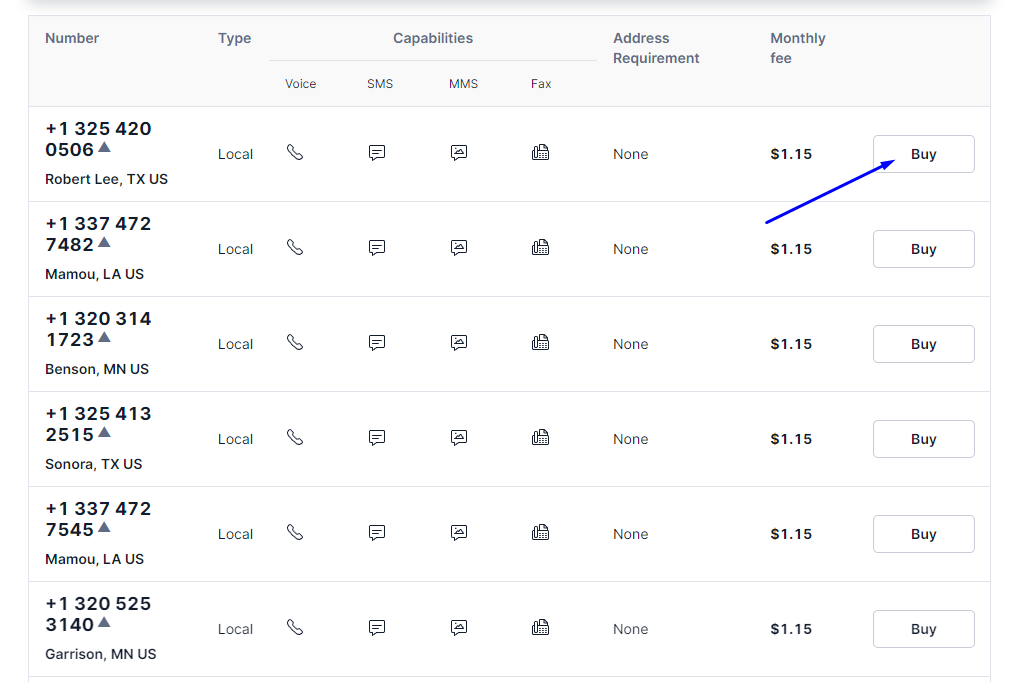Expand triangle next to +1 325 420 0506
The width and height of the screenshot is (1011, 682).
click(x=104, y=148)
